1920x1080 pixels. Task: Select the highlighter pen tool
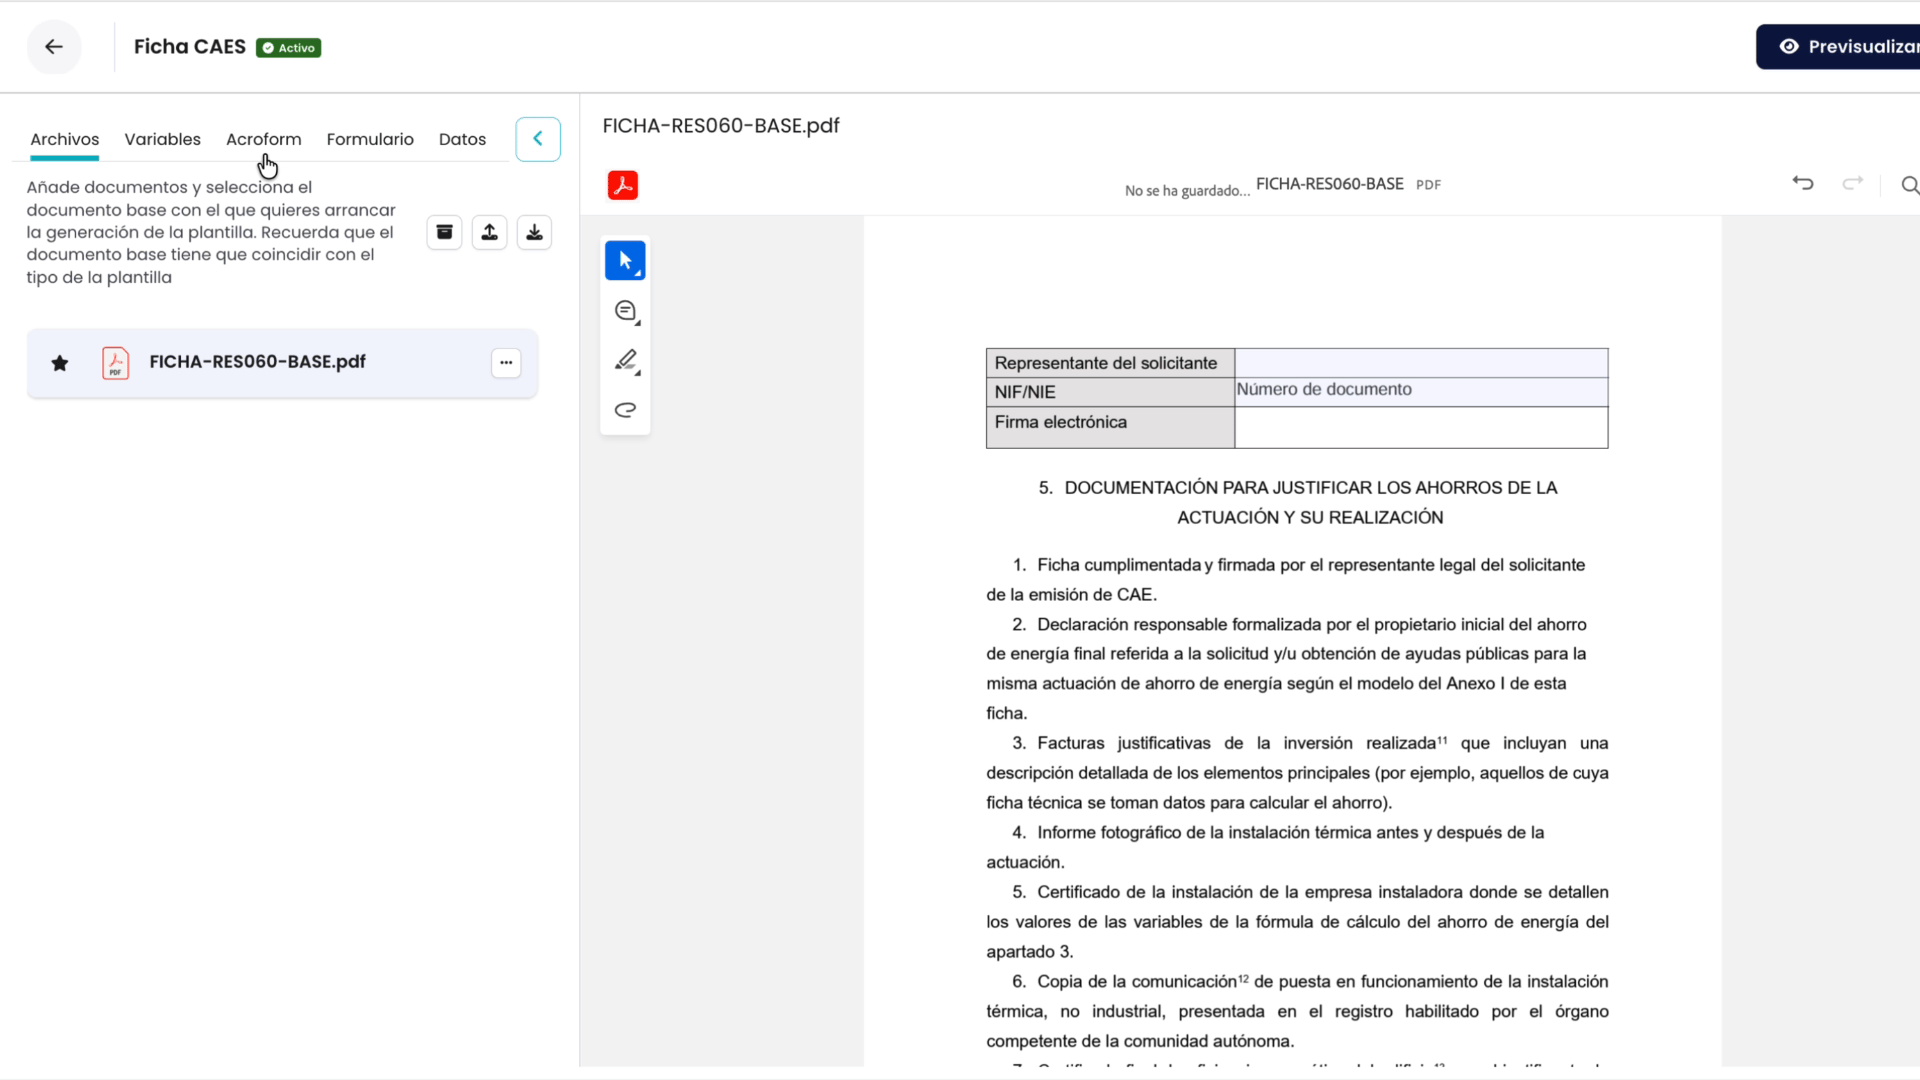click(x=625, y=360)
